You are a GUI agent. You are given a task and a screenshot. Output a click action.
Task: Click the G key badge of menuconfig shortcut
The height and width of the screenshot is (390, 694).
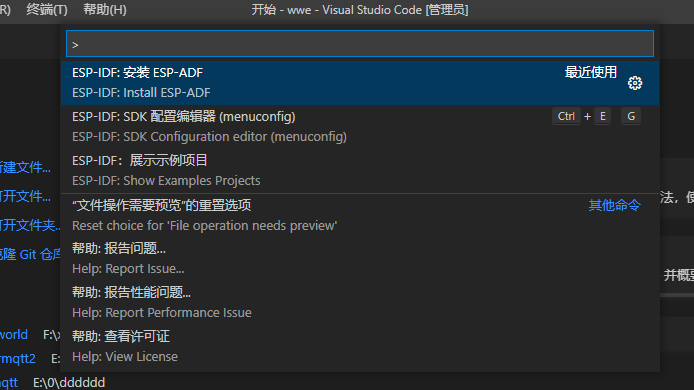coord(631,116)
